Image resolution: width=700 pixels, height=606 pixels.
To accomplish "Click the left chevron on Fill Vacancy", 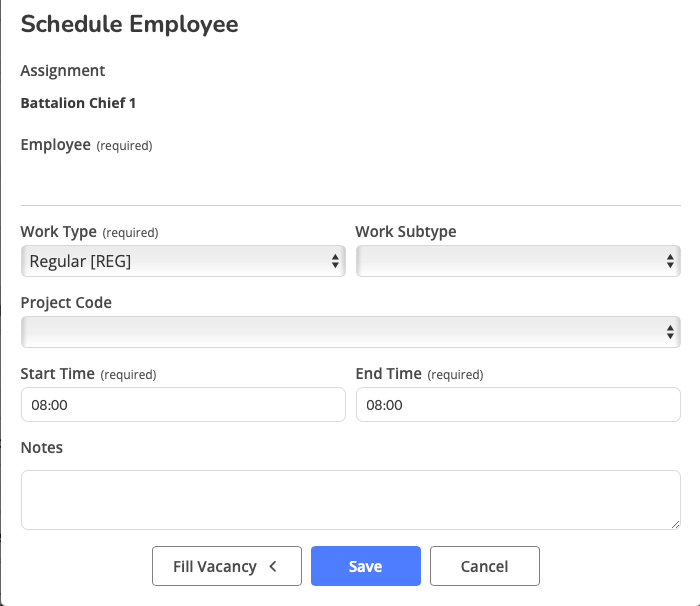I will point(271,567).
